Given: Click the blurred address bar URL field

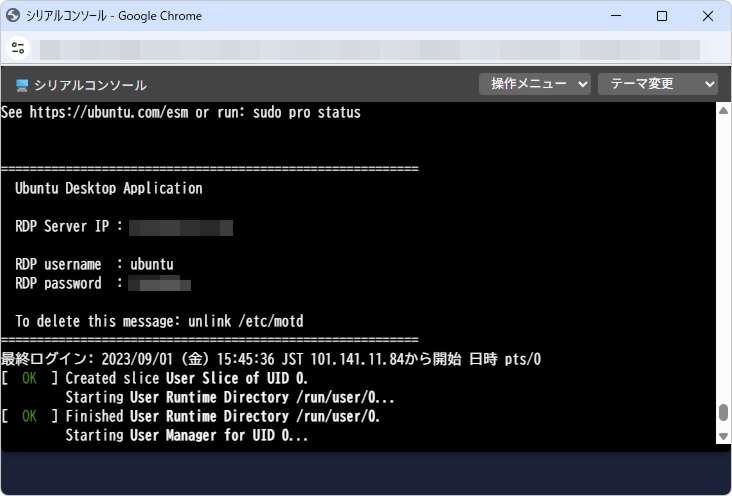Looking at the screenshot, I should tap(370, 48).
